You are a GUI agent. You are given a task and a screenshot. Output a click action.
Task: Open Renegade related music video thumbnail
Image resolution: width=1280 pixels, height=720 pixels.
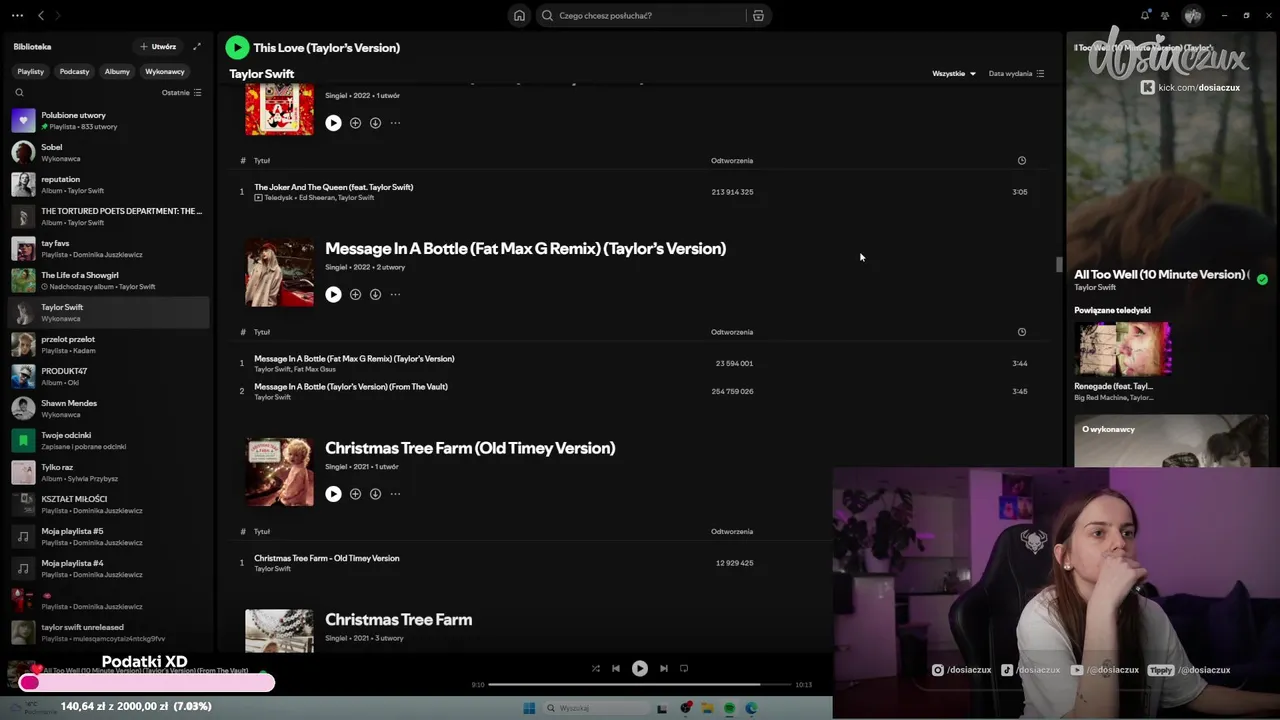click(x=1123, y=349)
